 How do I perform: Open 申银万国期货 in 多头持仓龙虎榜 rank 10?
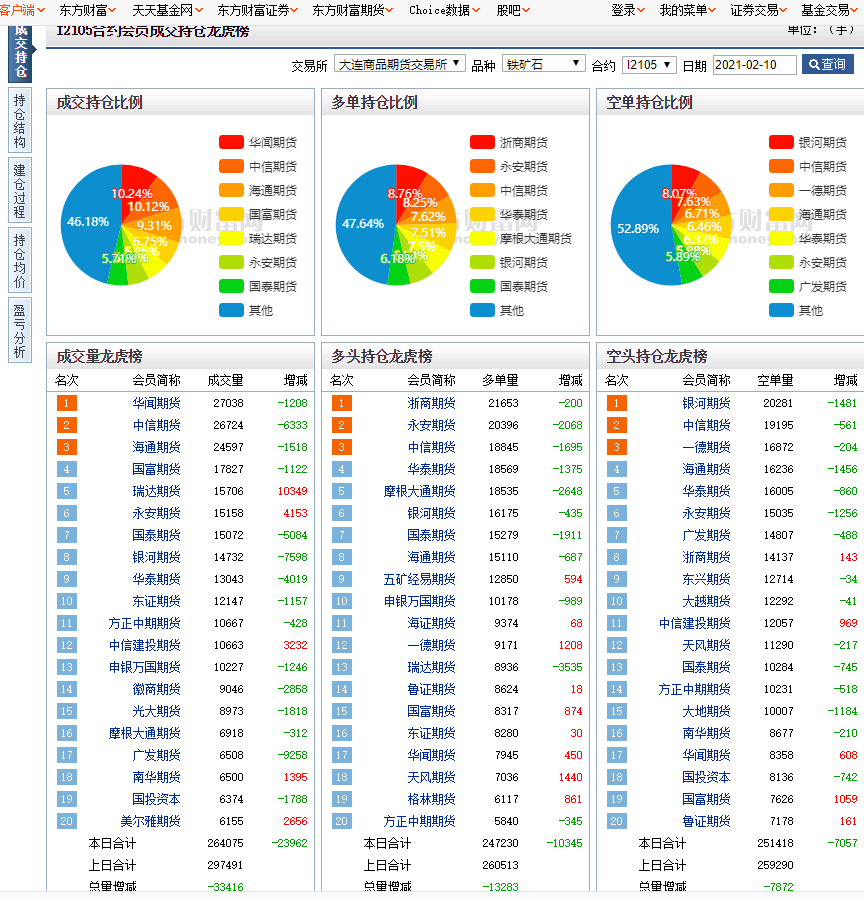[419, 601]
